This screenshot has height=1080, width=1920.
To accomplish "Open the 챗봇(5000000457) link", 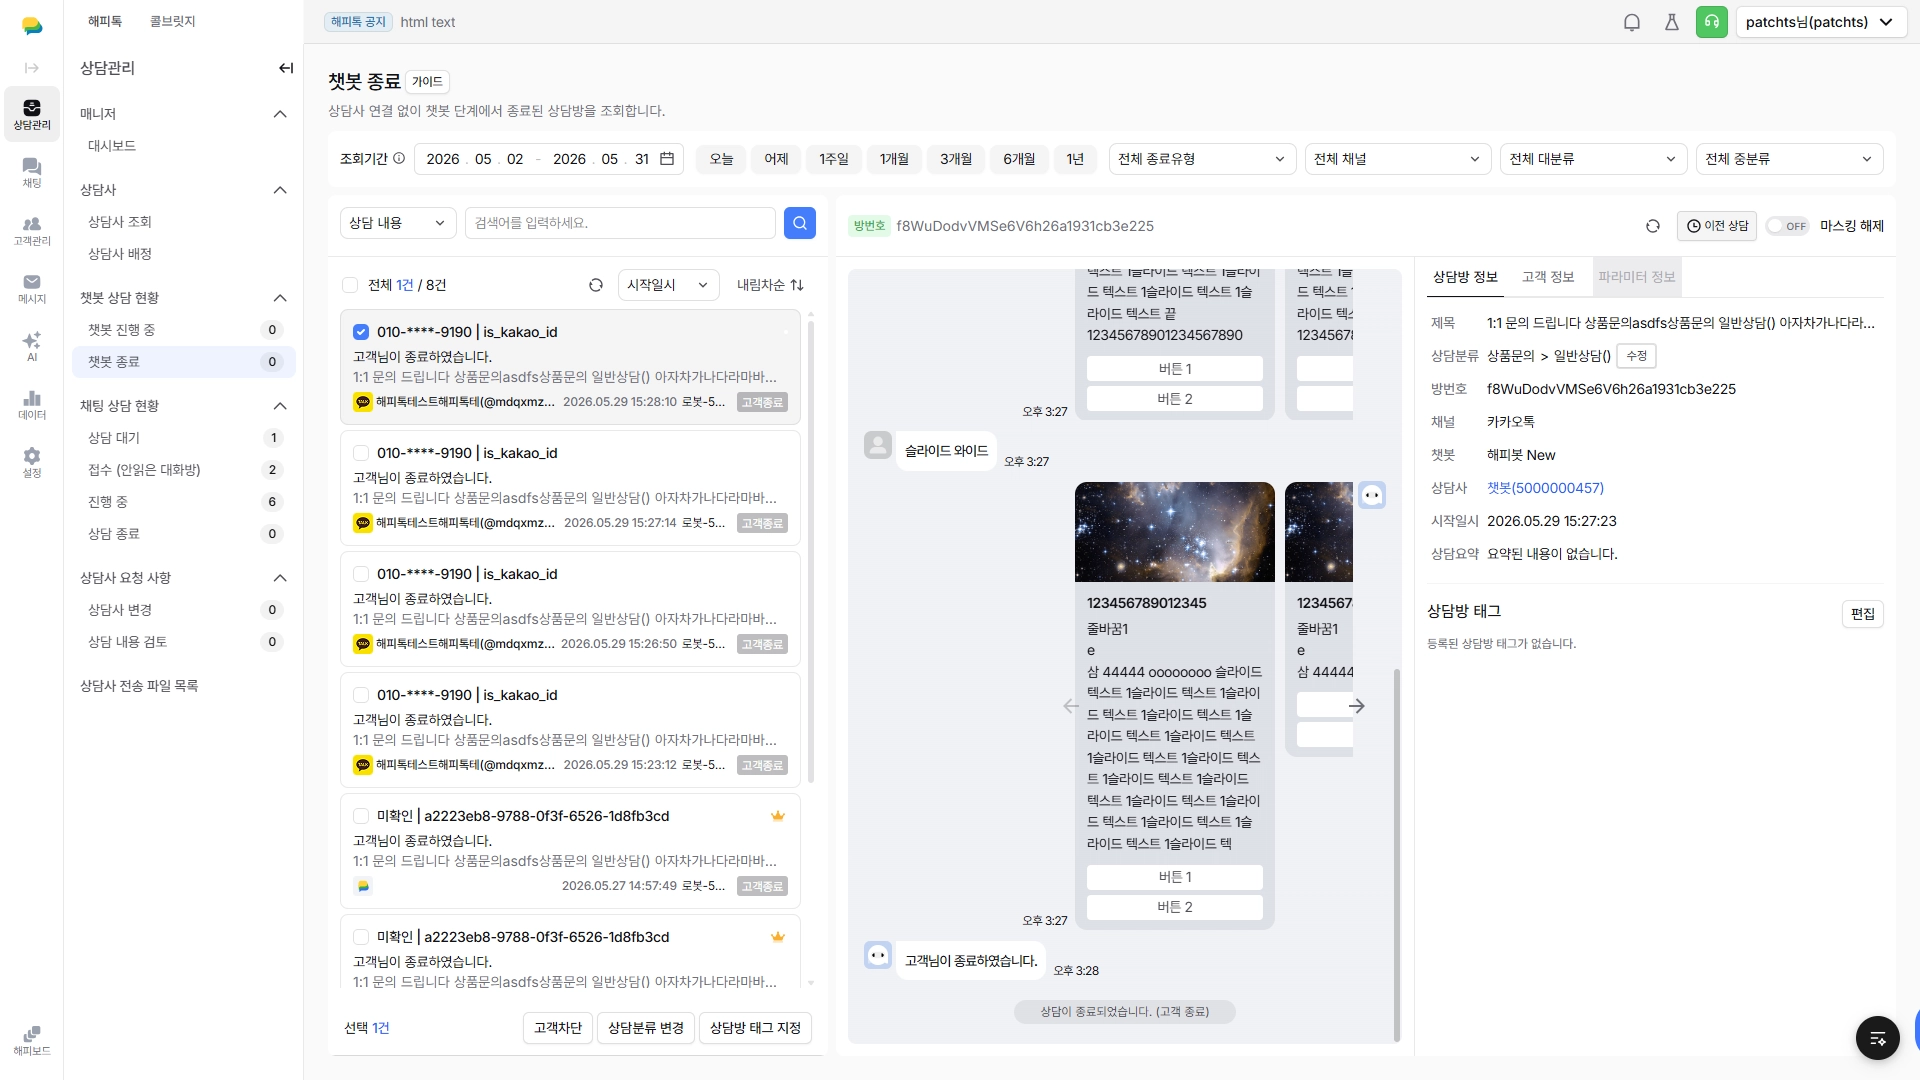I will 1545,488.
